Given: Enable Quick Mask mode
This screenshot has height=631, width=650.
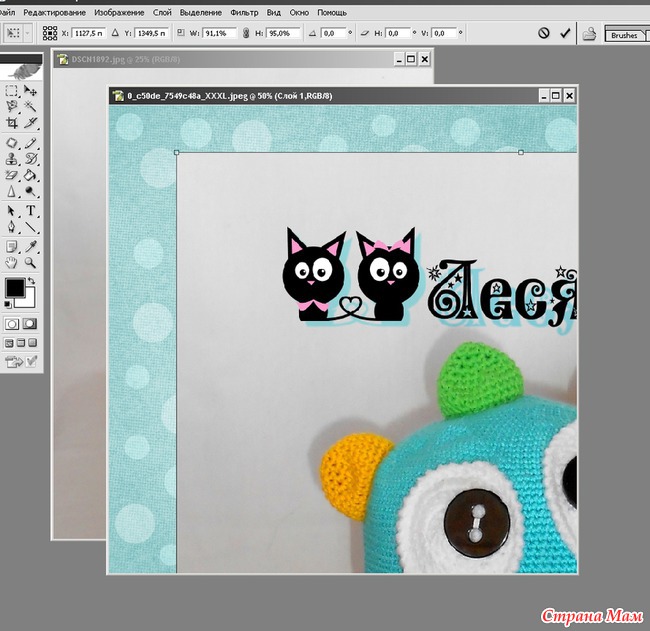Looking at the screenshot, I should point(30,324).
